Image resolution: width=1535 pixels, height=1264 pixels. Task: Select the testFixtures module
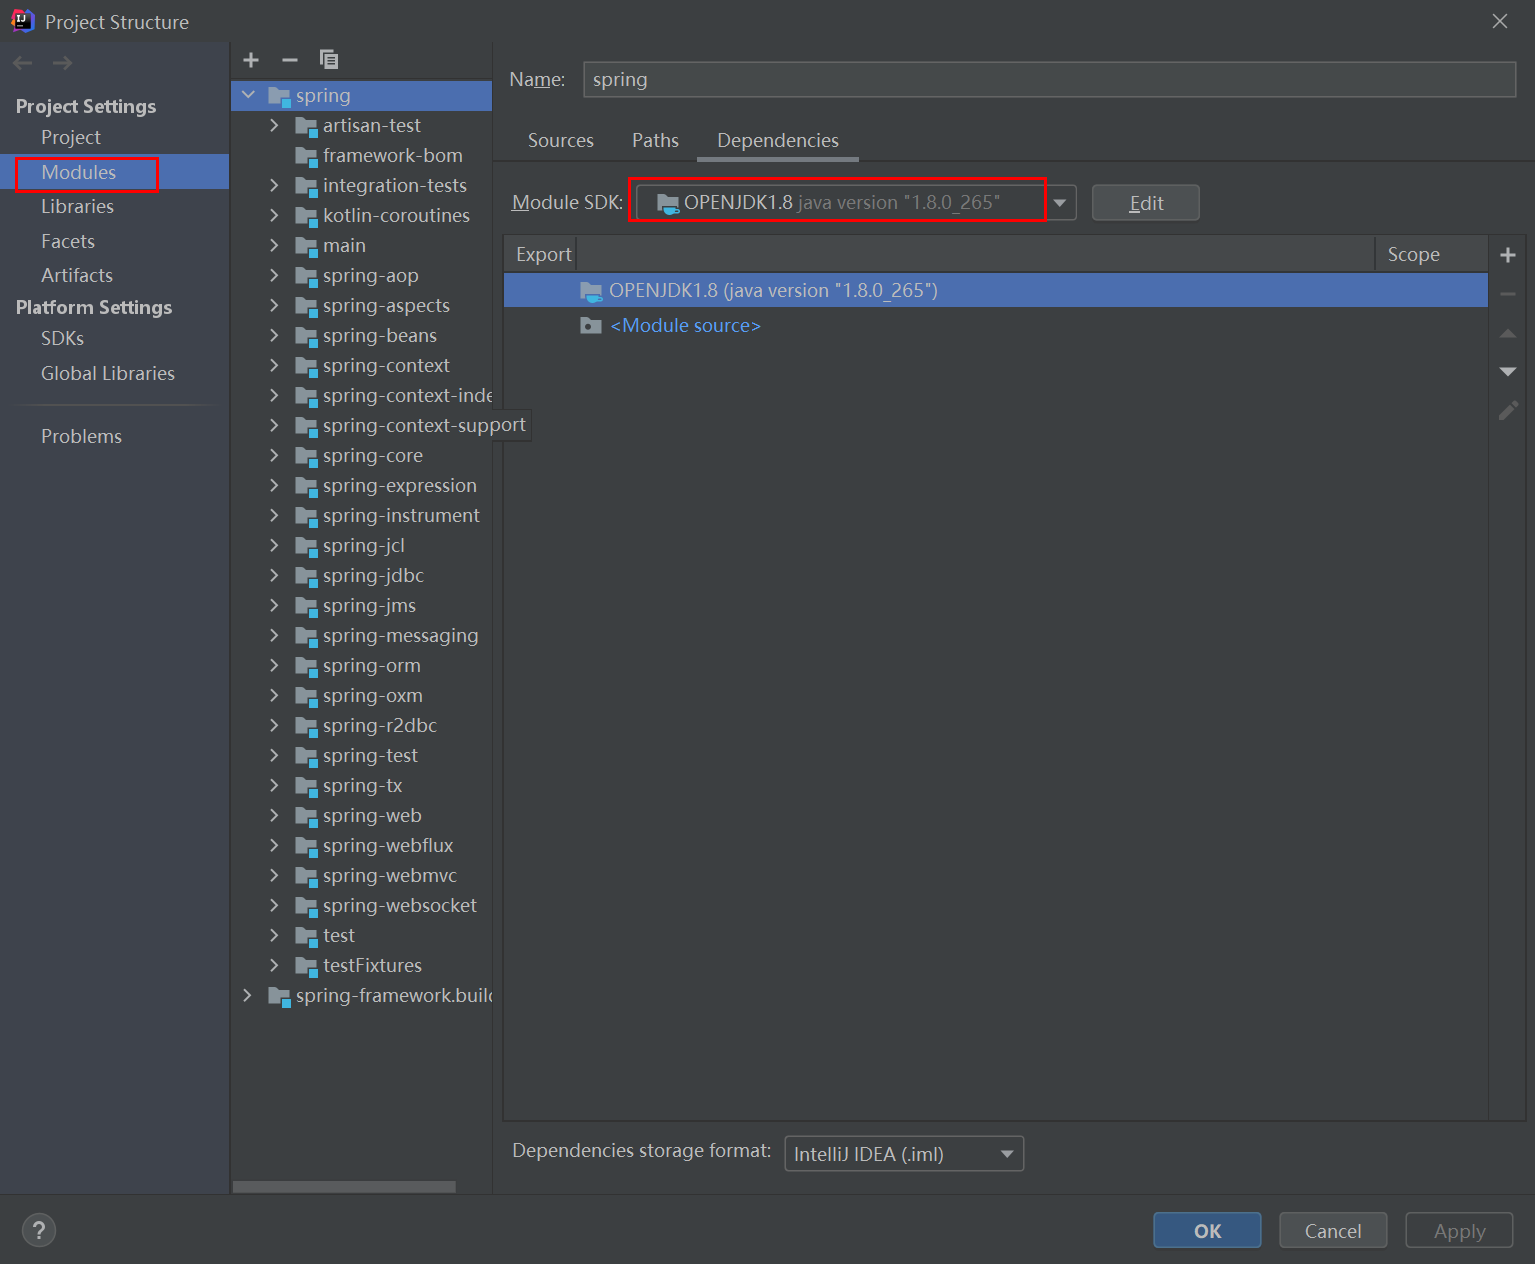tap(372, 965)
